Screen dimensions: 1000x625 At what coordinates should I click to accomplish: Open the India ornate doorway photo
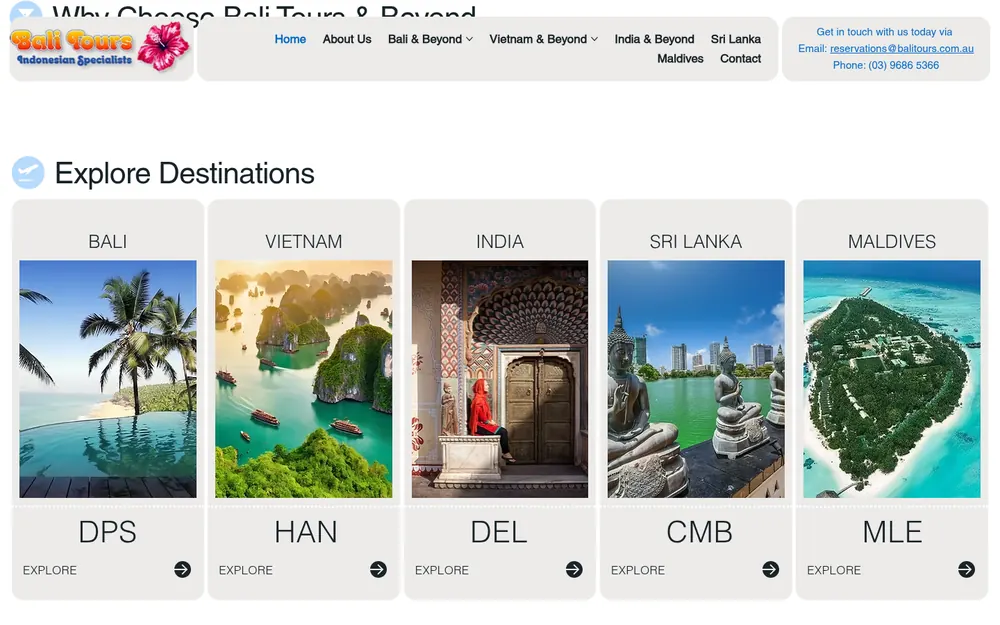[x=500, y=379]
